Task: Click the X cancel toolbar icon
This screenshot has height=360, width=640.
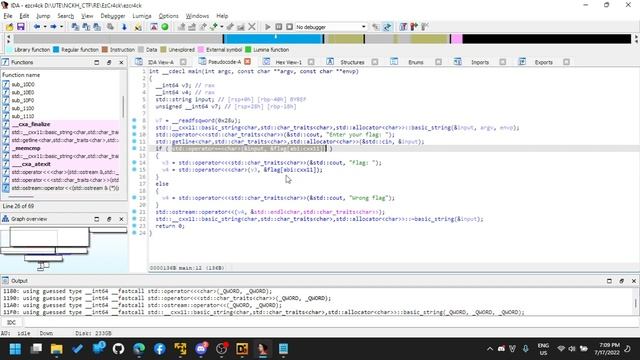Action: click(252, 27)
